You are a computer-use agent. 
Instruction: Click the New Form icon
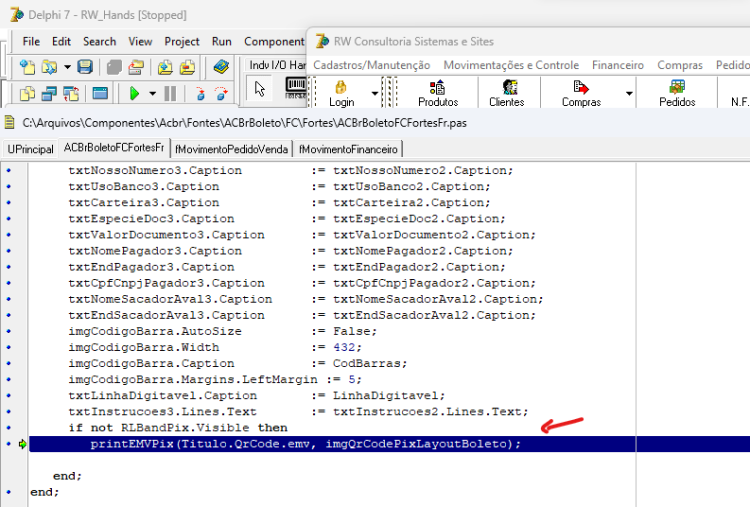(100, 93)
